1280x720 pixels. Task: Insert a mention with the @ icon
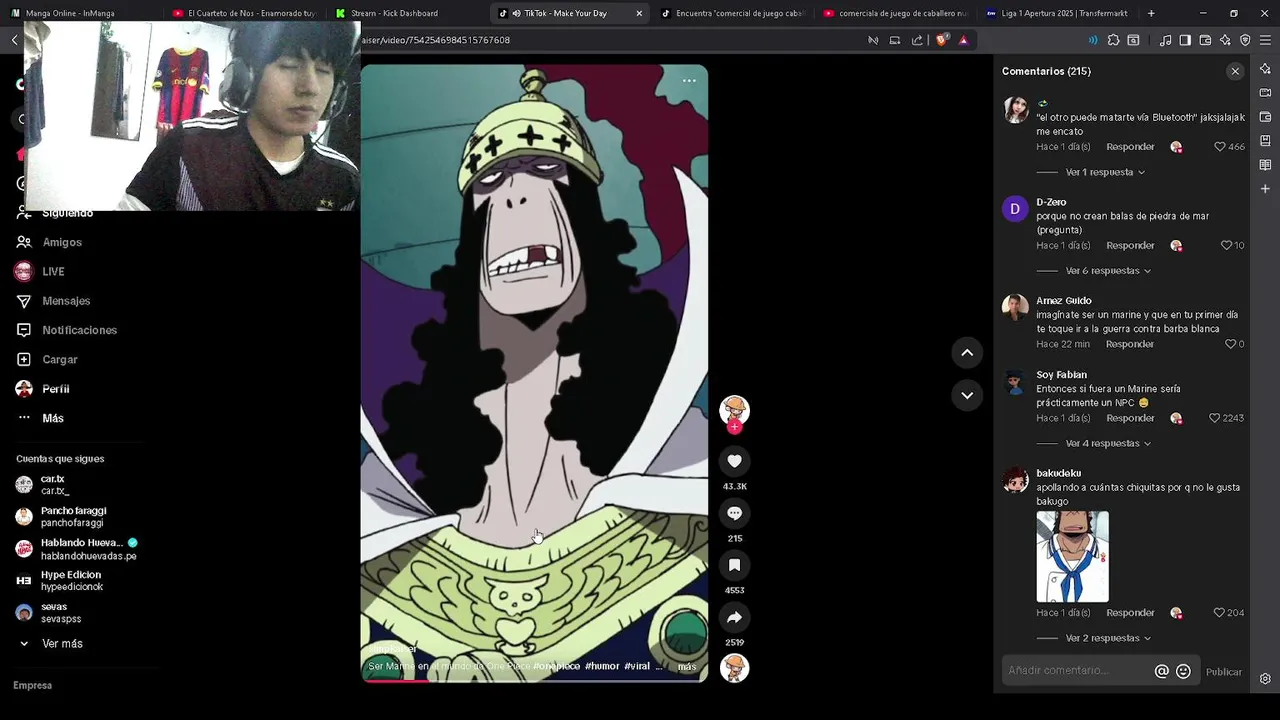point(1162,672)
